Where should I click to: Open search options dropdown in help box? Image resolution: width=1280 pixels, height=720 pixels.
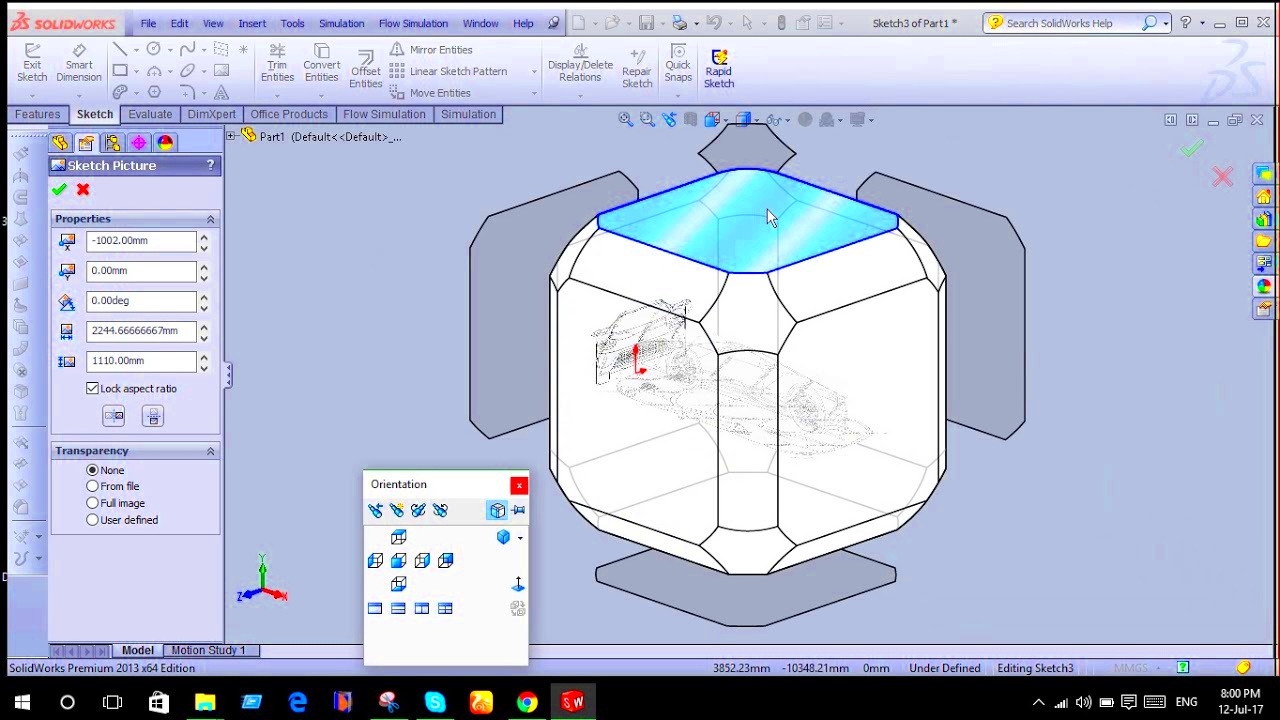[x=1166, y=23]
